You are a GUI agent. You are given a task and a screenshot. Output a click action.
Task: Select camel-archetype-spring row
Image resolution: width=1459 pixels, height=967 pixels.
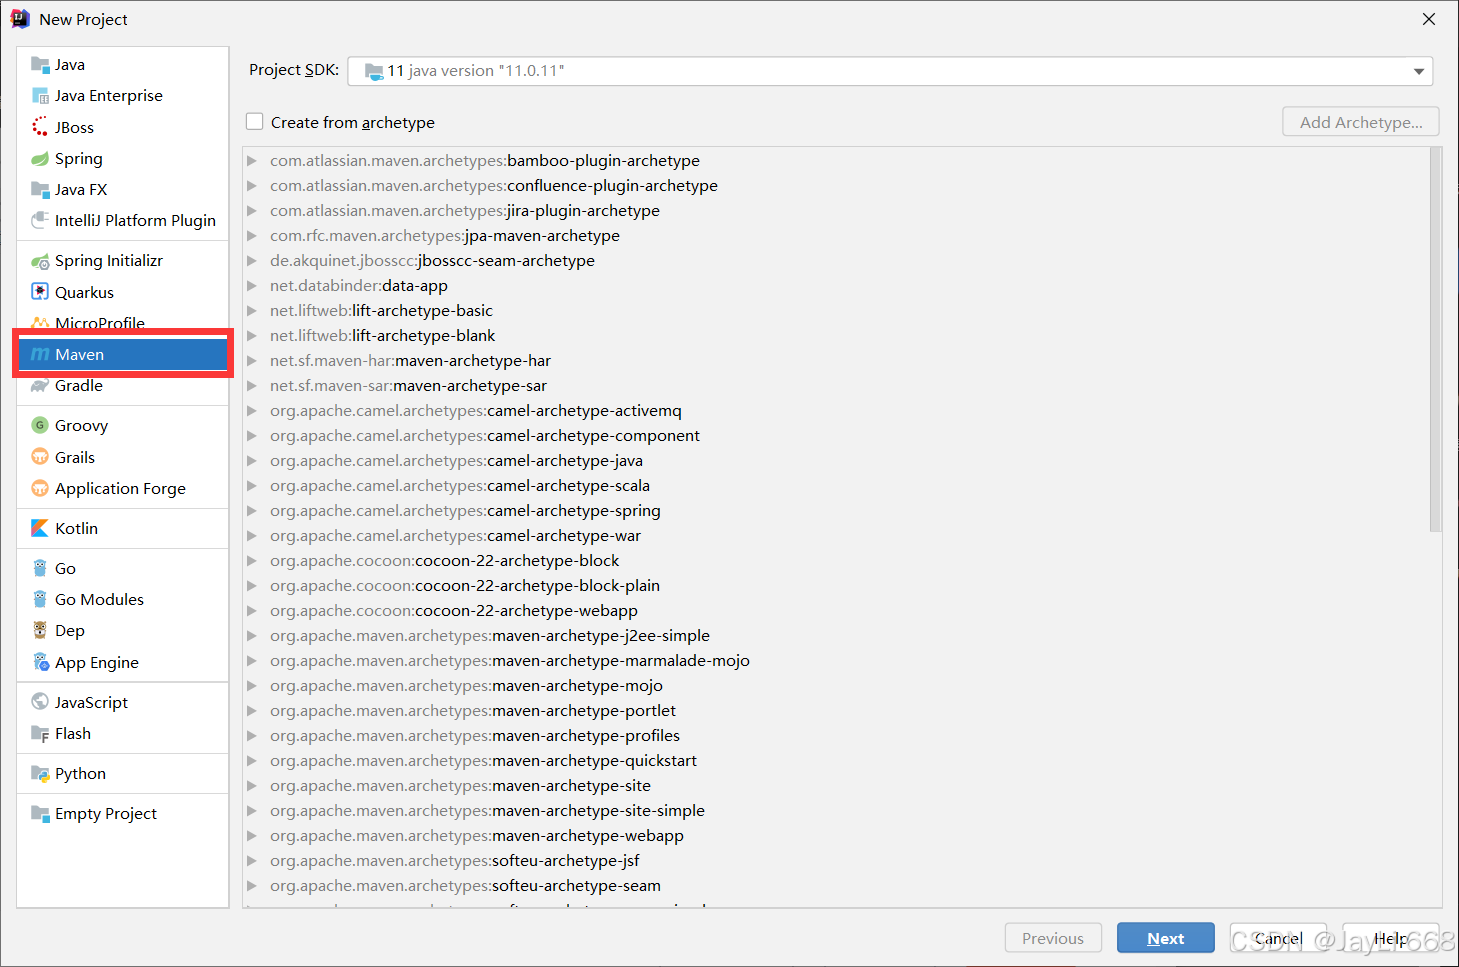click(x=465, y=511)
